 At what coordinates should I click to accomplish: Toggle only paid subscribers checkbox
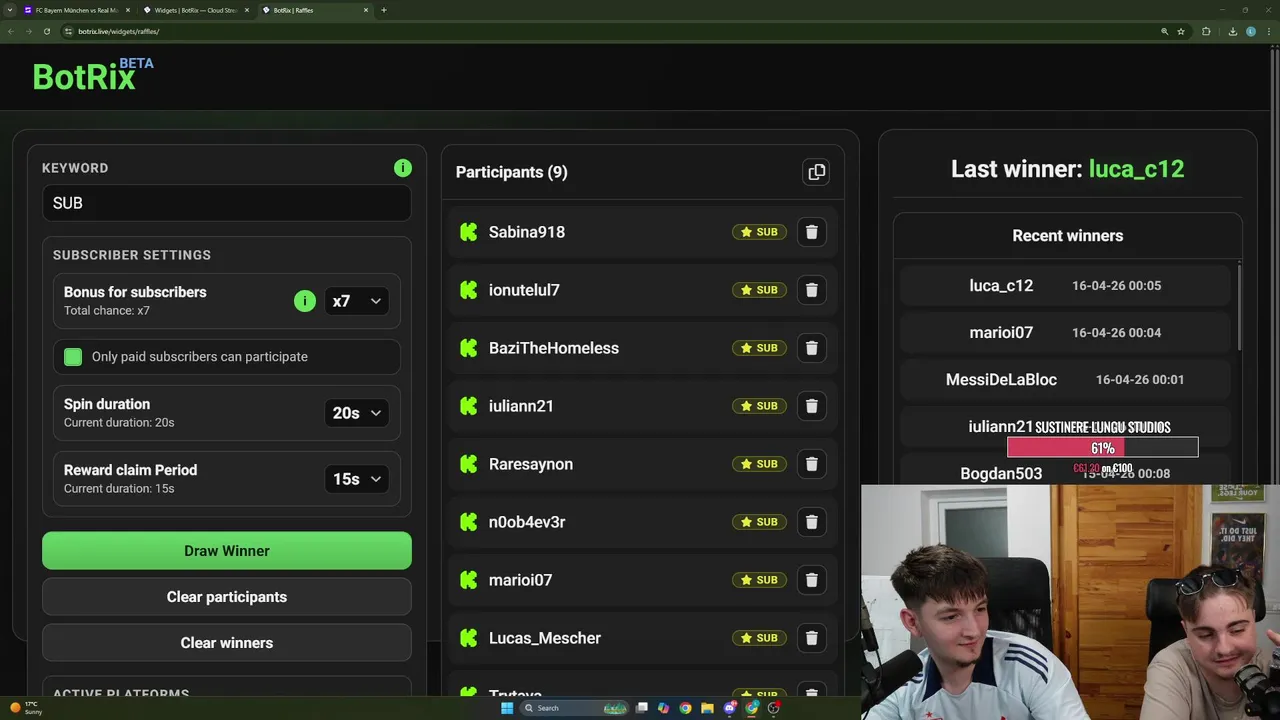click(x=73, y=357)
